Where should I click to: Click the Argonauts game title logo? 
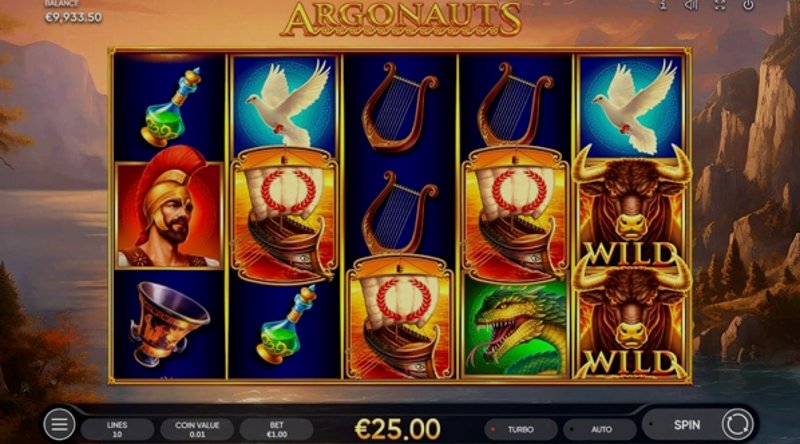[x=401, y=19]
